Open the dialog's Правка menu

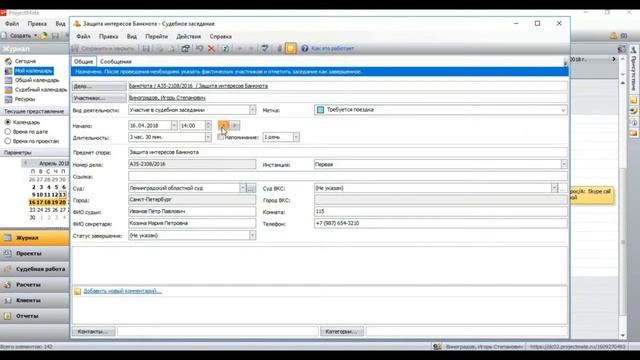[109, 36]
